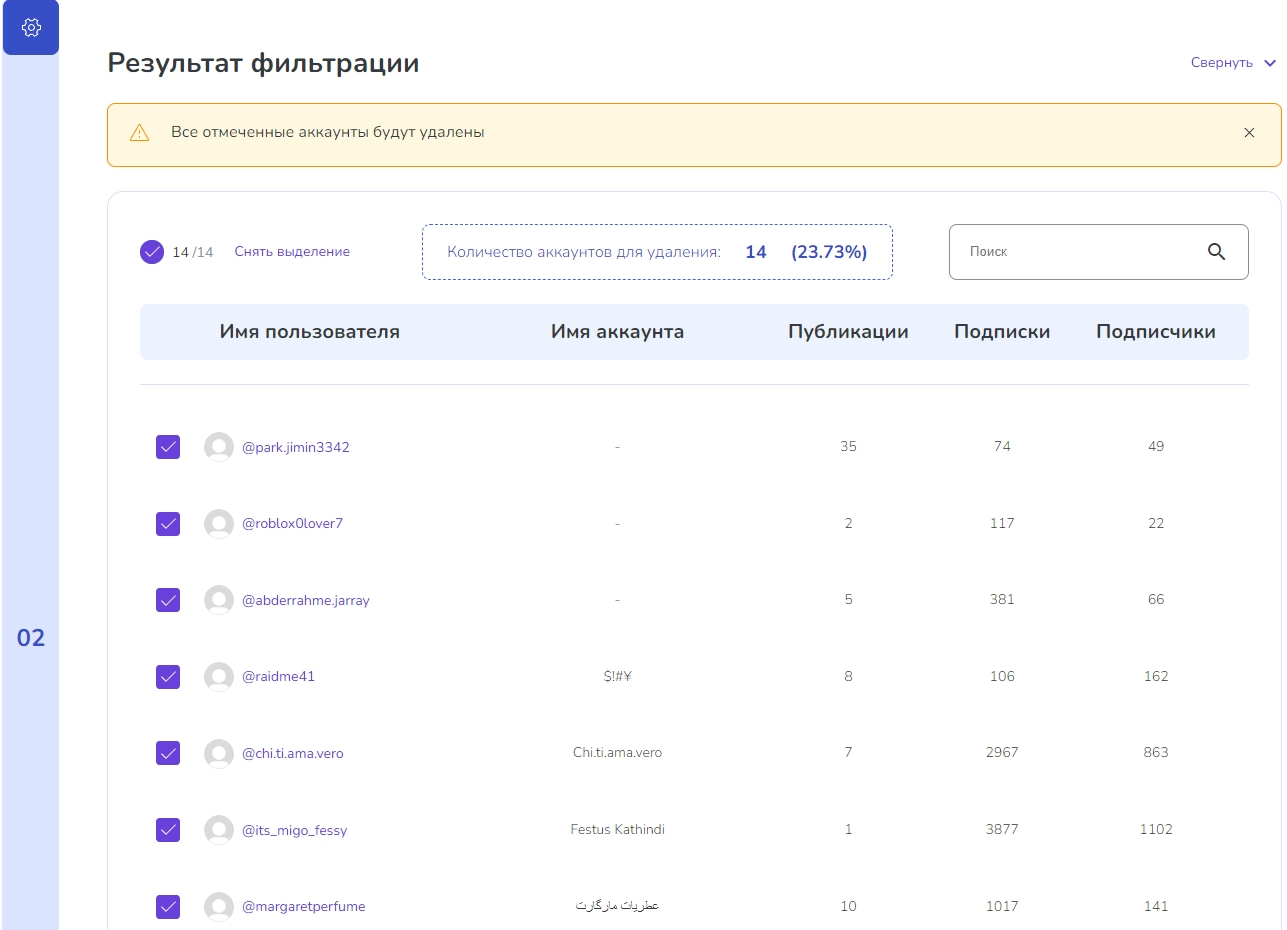Click the Публикации column header
The height and width of the screenshot is (930, 1287).
click(x=848, y=332)
